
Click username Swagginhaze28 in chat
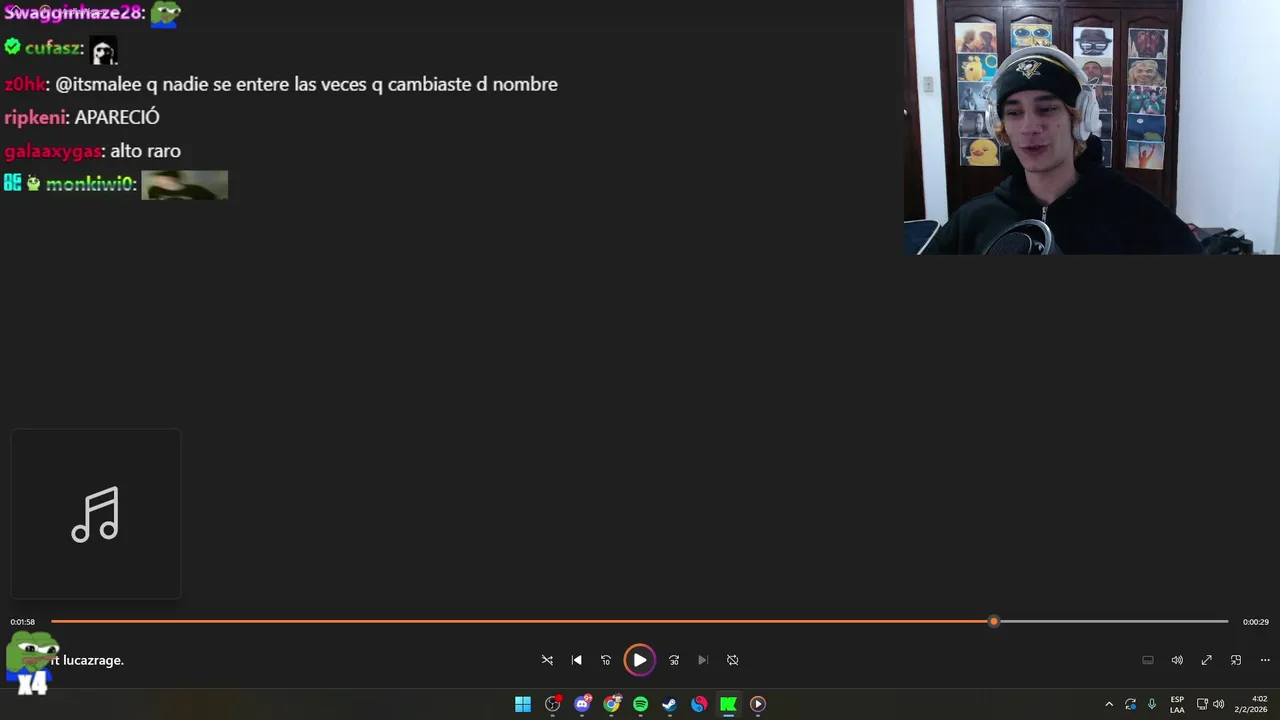(x=73, y=13)
